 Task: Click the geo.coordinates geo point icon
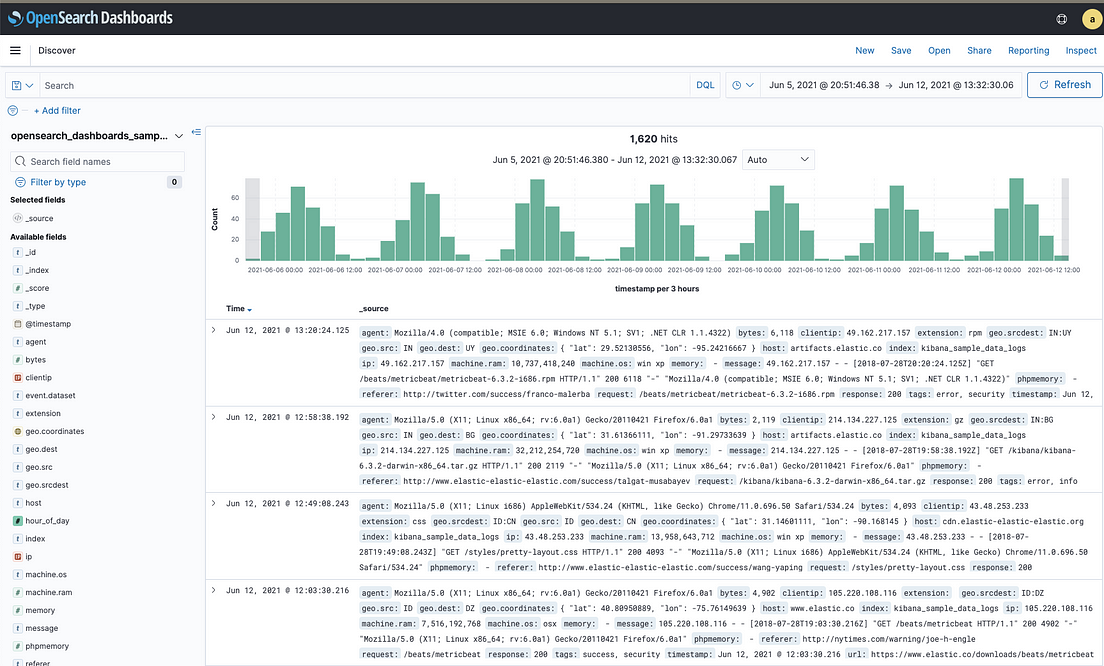pyautogui.click(x=18, y=432)
